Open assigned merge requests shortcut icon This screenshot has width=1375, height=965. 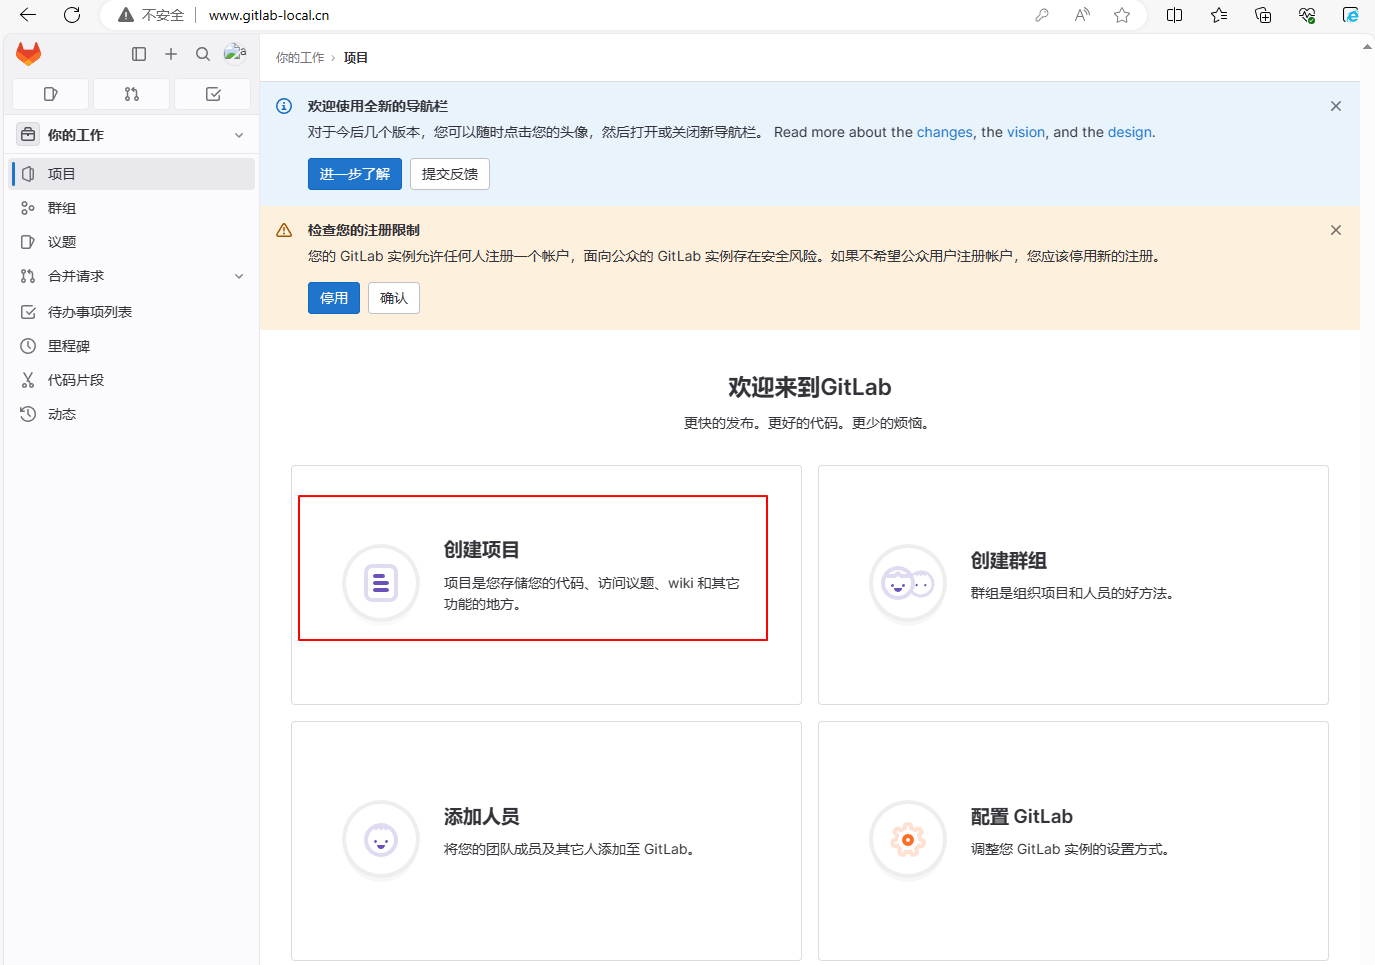tap(132, 94)
